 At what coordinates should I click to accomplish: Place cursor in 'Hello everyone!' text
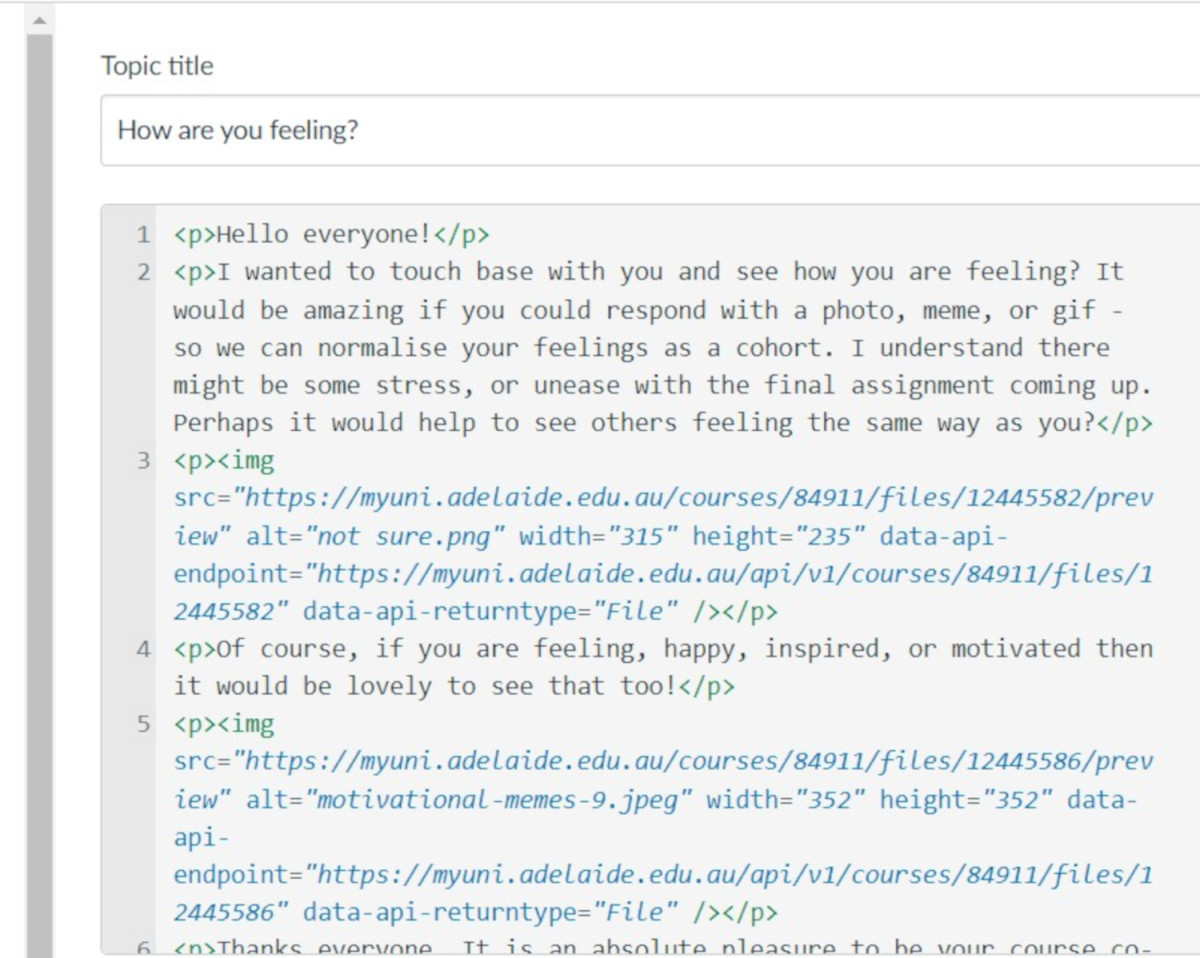pos(323,235)
